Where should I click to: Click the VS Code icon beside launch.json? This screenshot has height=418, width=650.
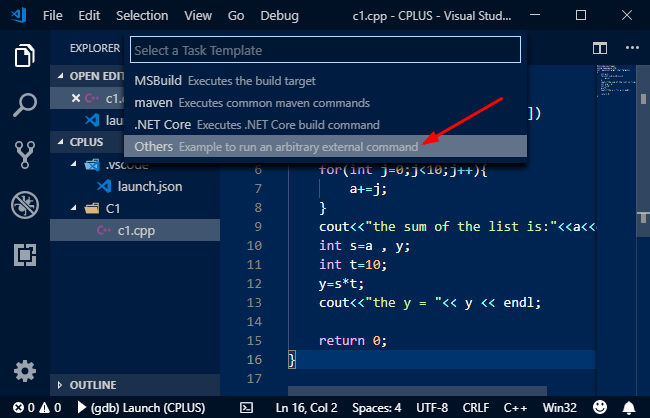(x=104, y=186)
